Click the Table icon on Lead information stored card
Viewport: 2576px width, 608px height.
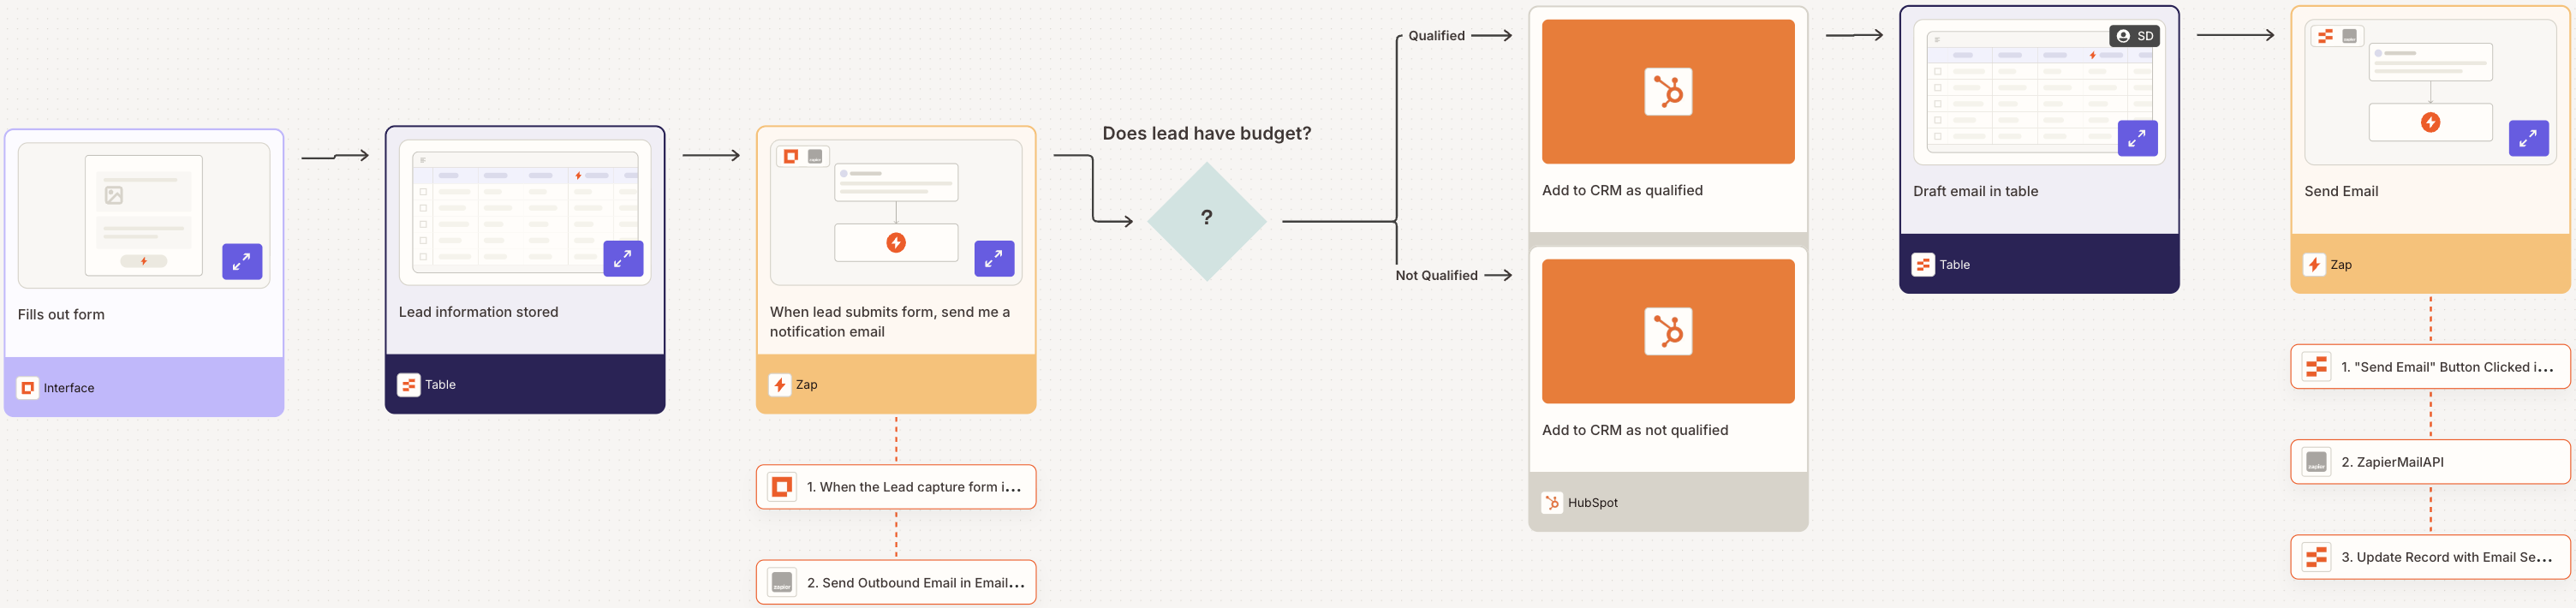coord(410,384)
